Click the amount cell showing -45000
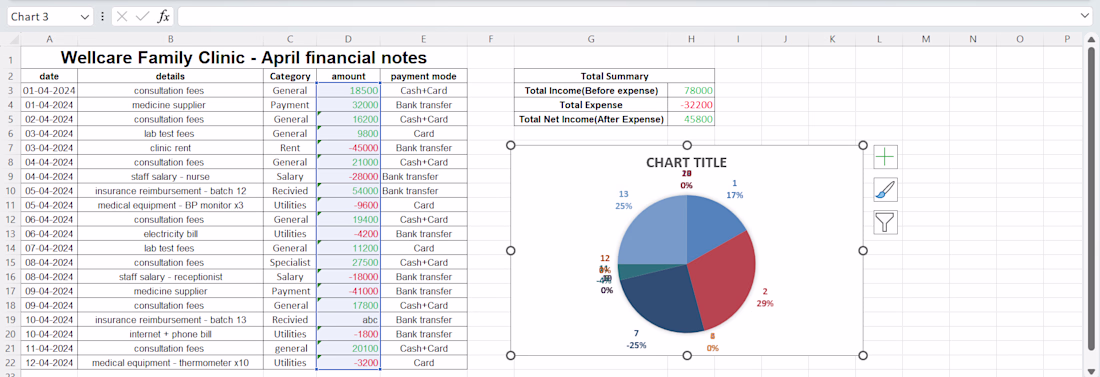Image resolution: width=1100 pixels, height=377 pixels. (x=349, y=148)
